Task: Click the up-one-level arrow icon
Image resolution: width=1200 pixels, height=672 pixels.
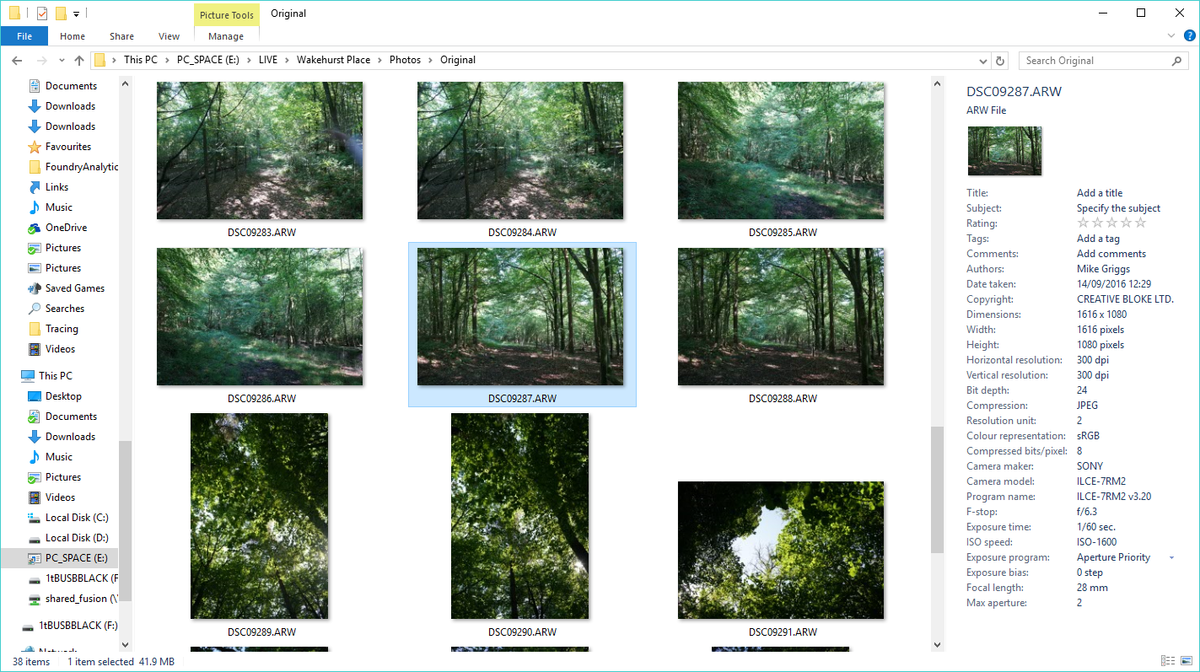Action: 78,60
